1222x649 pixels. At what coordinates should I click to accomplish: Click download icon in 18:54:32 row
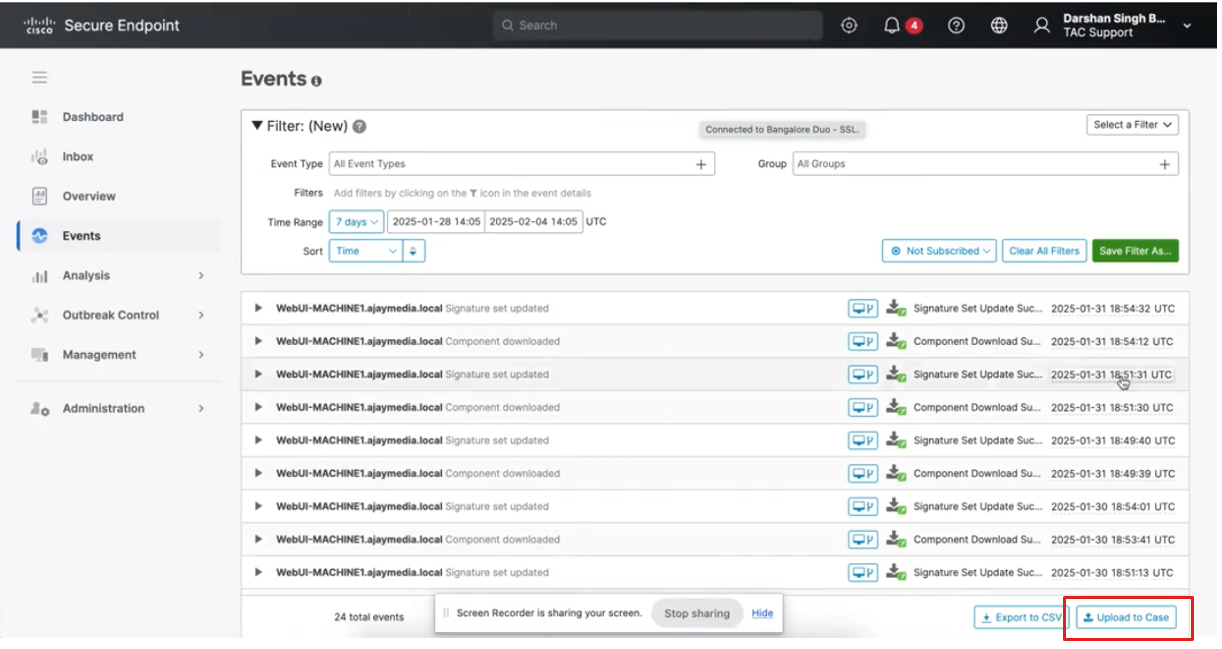[895, 309]
